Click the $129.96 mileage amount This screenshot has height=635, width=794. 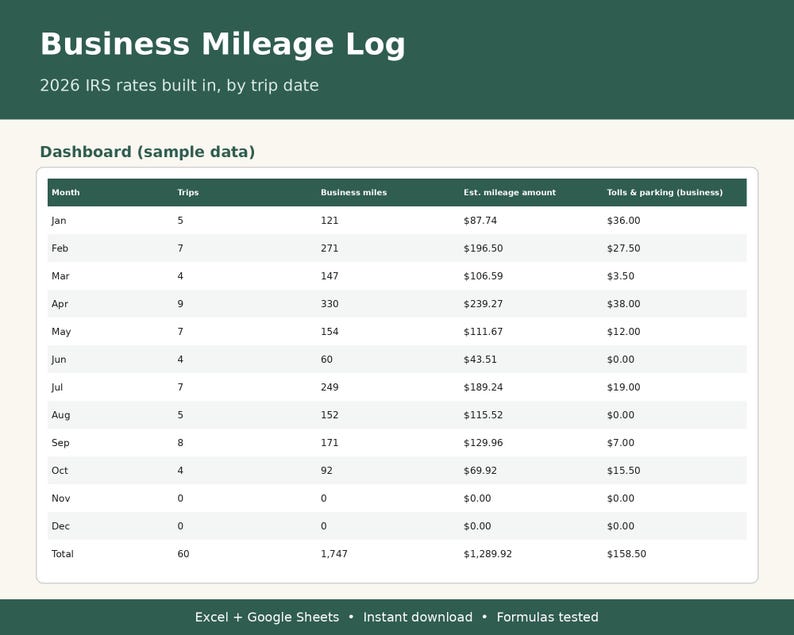point(483,443)
